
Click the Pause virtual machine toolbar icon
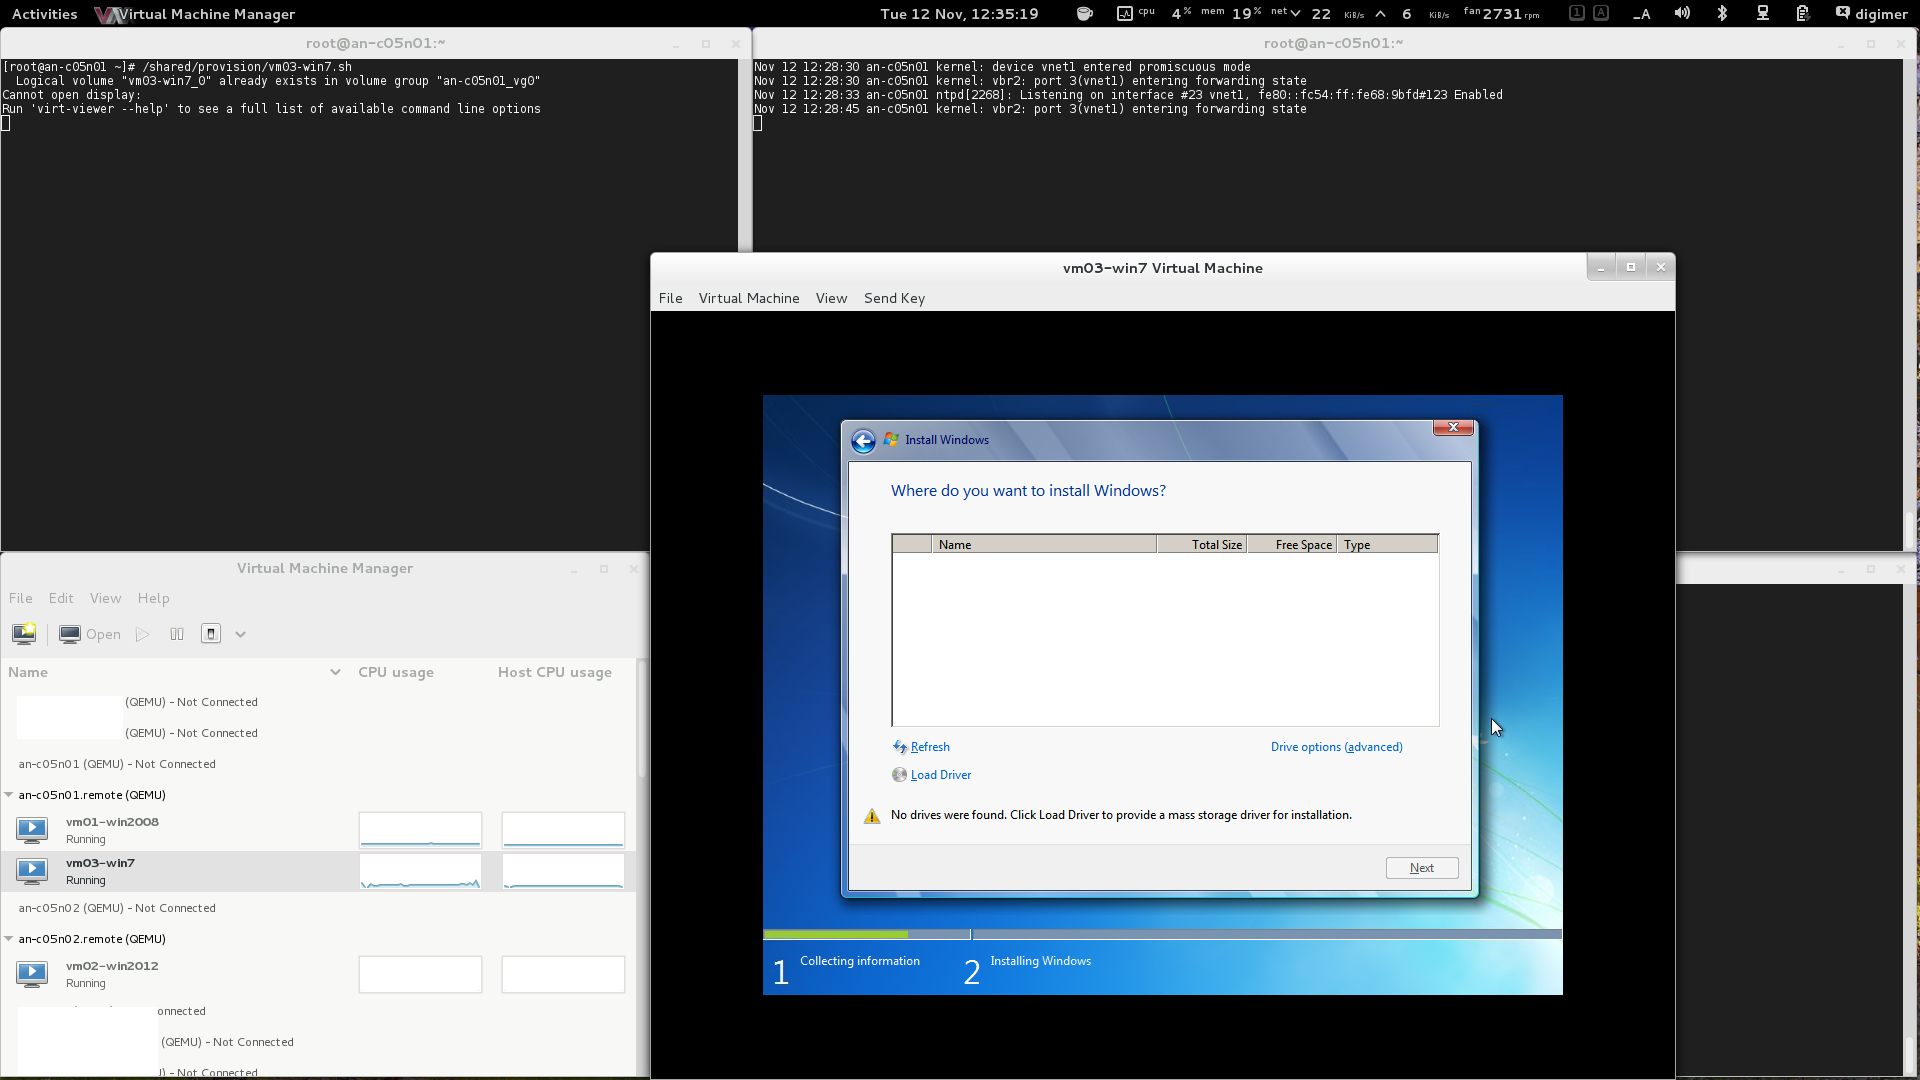point(177,634)
